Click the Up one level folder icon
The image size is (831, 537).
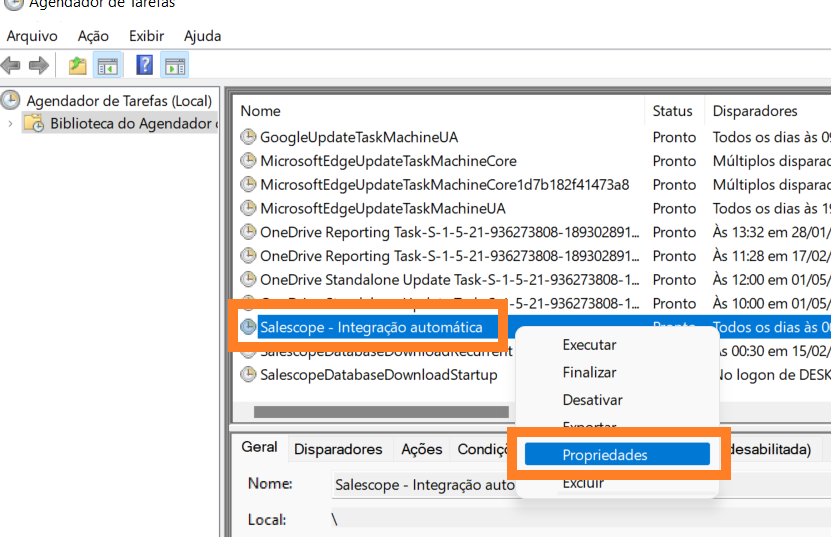click(77, 66)
